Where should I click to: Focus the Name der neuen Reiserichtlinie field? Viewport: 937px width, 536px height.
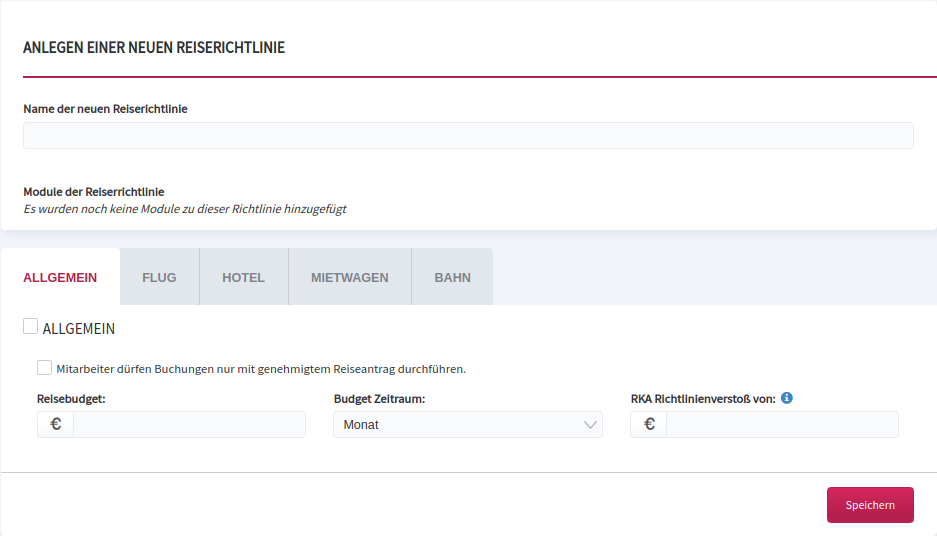(x=468, y=136)
